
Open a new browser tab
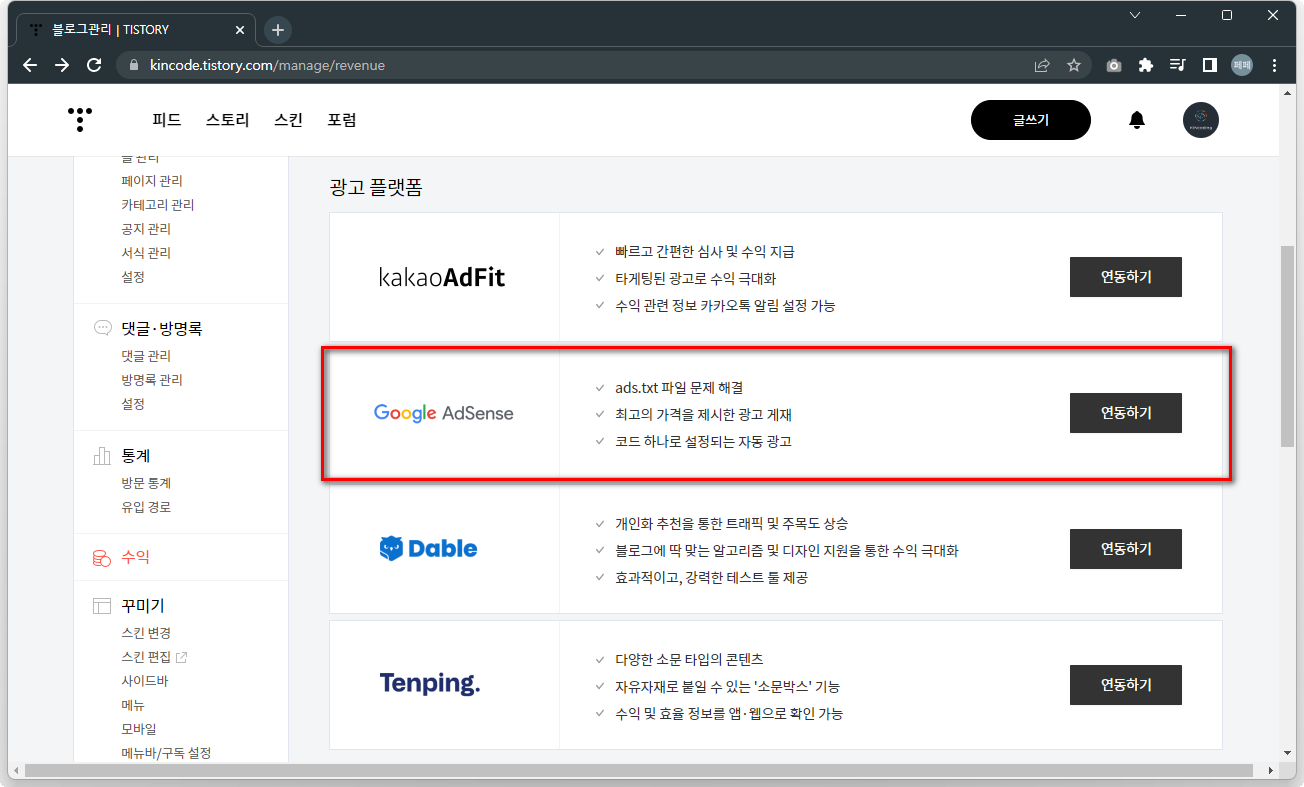pyautogui.click(x=278, y=30)
